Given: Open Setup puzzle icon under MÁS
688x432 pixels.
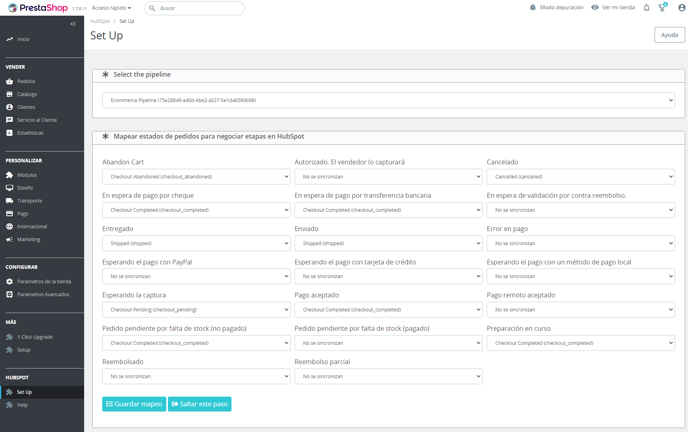Looking at the screenshot, I should pyautogui.click(x=9, y=350).
